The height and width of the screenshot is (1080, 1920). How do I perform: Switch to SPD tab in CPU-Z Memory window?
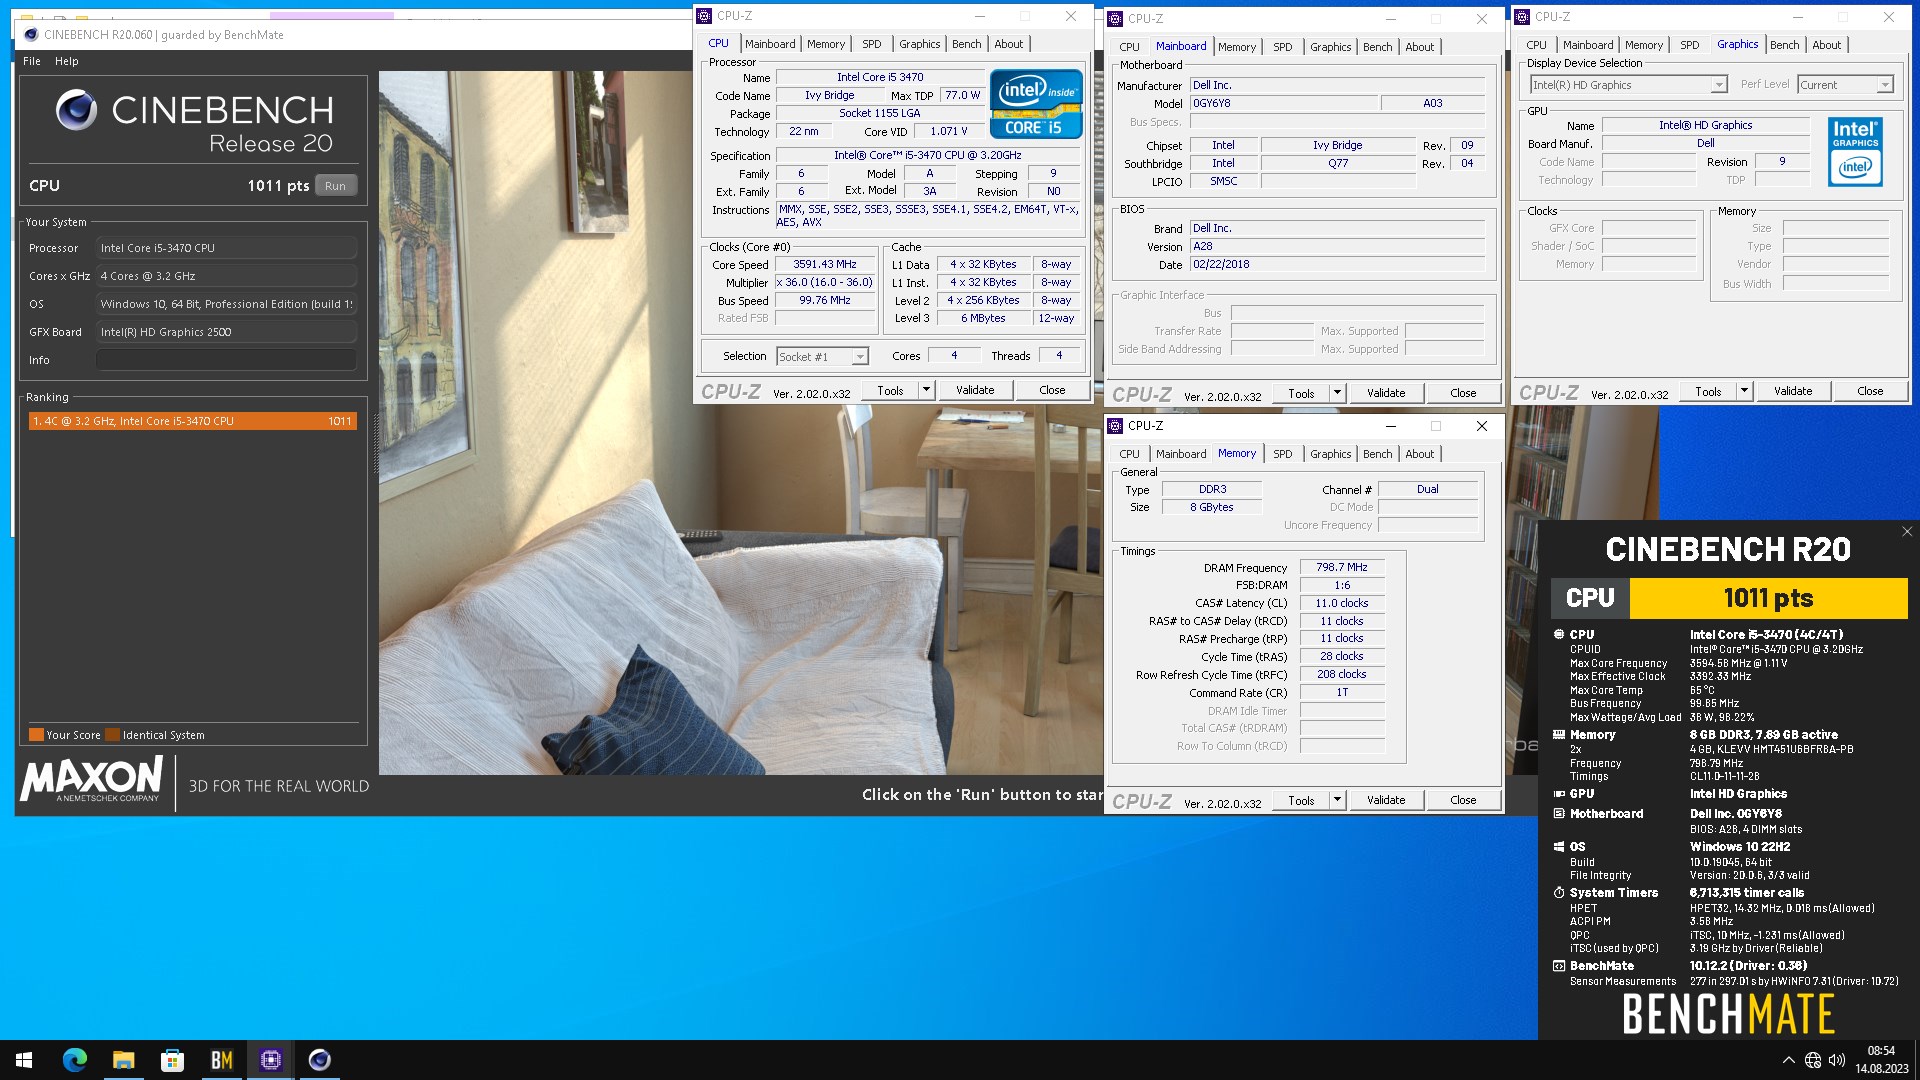click(1282, 454)
